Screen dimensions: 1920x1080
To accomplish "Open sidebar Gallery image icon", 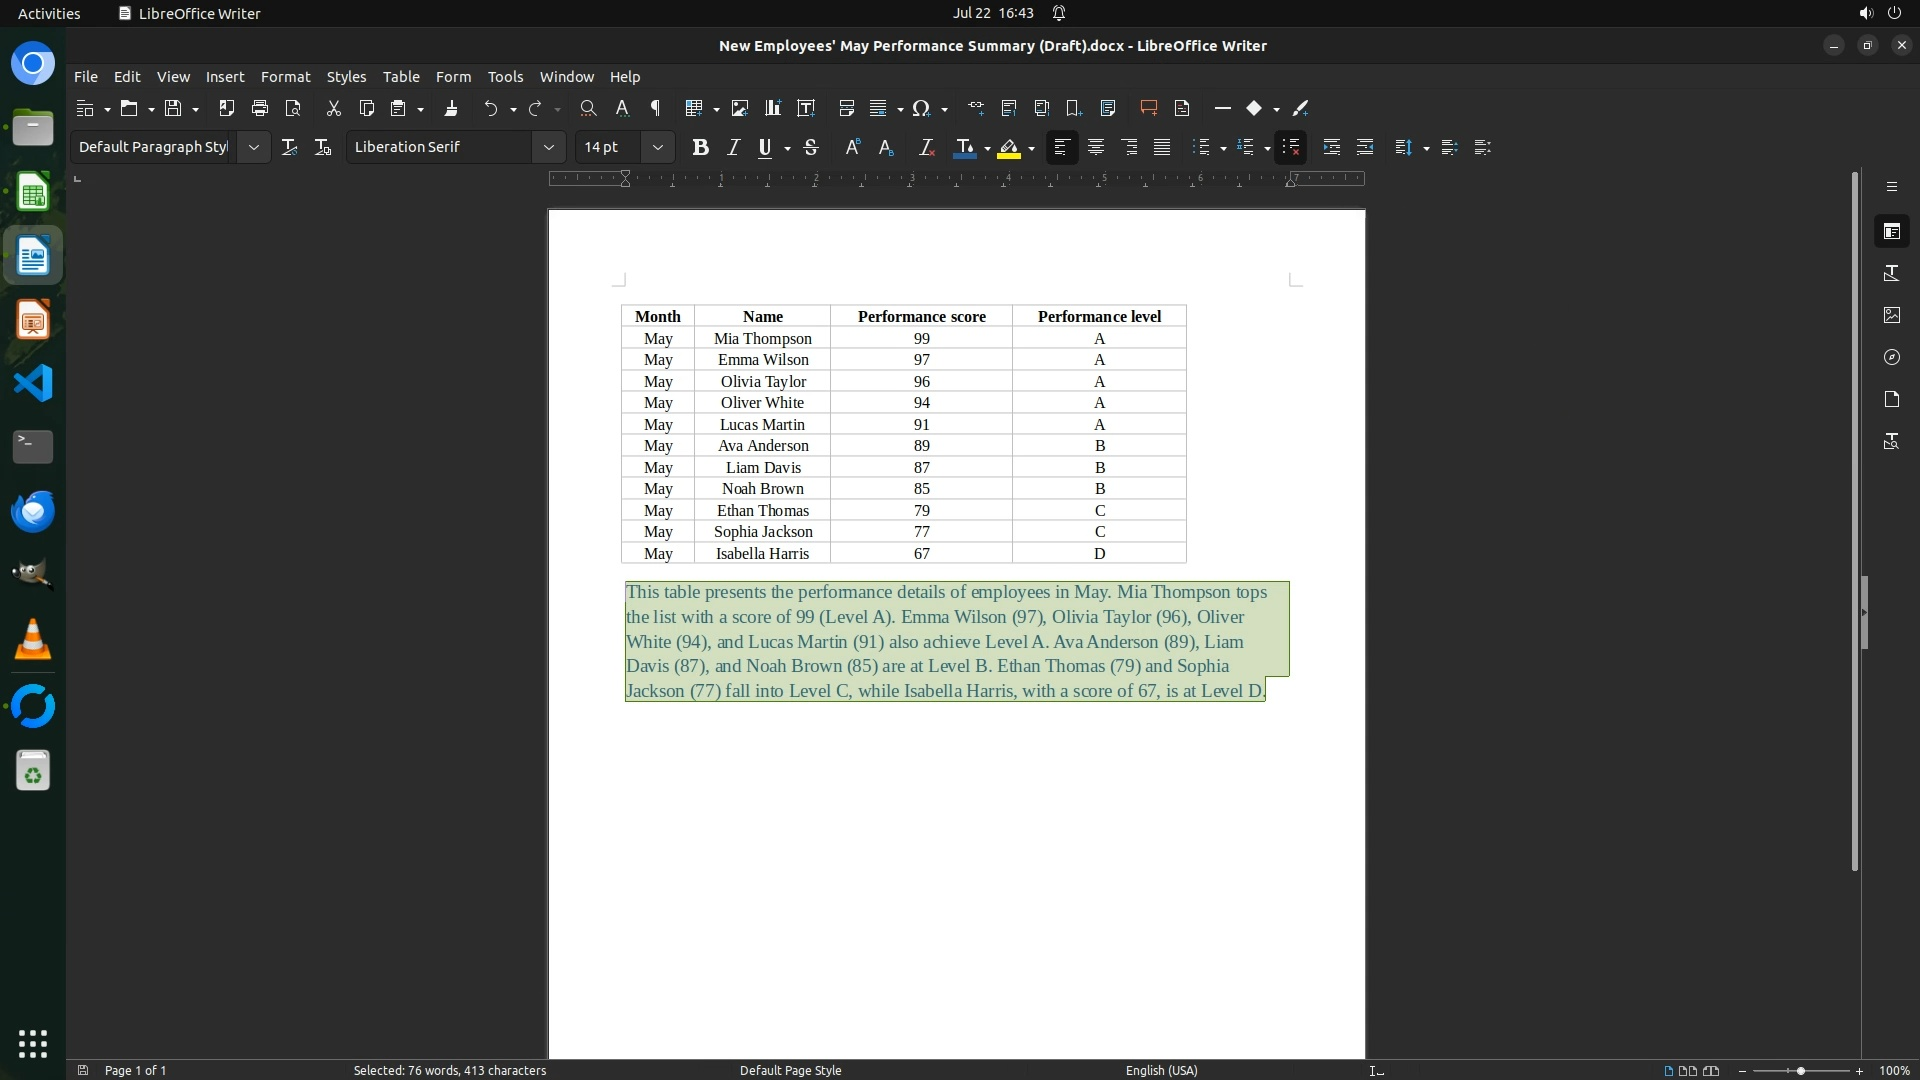I will pos(1891,315).
